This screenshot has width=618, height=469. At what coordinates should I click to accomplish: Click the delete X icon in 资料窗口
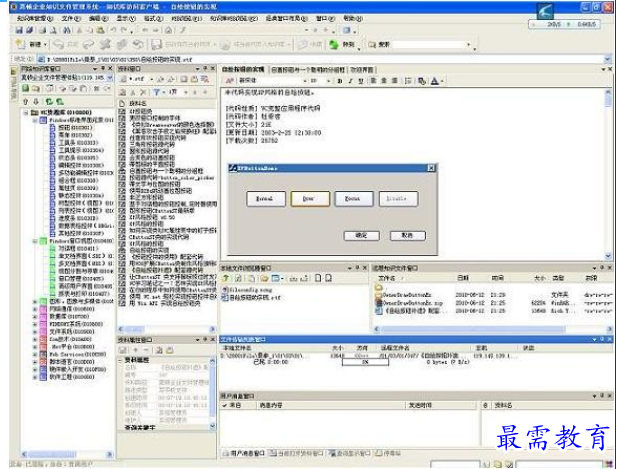(x=143, y=92)
